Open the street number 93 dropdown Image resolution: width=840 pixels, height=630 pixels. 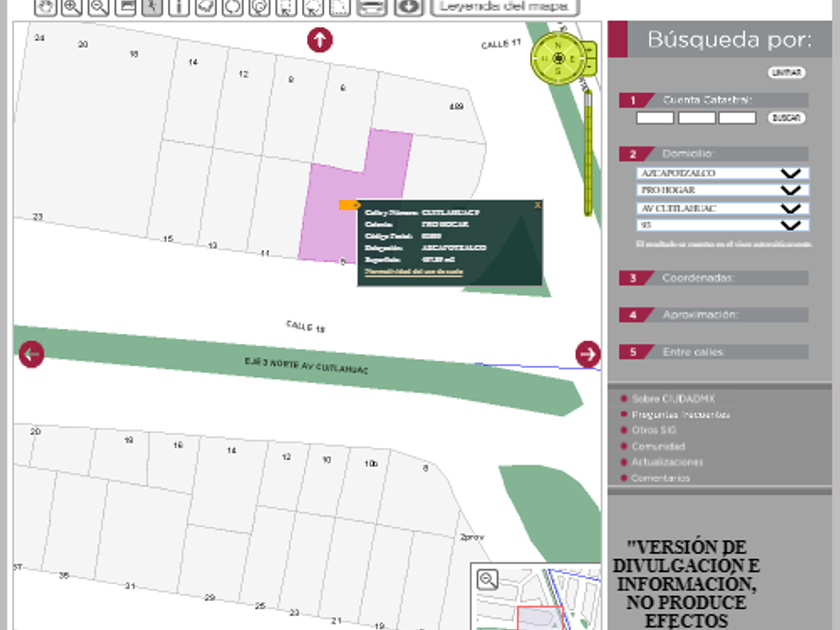(x=723, y=225)
